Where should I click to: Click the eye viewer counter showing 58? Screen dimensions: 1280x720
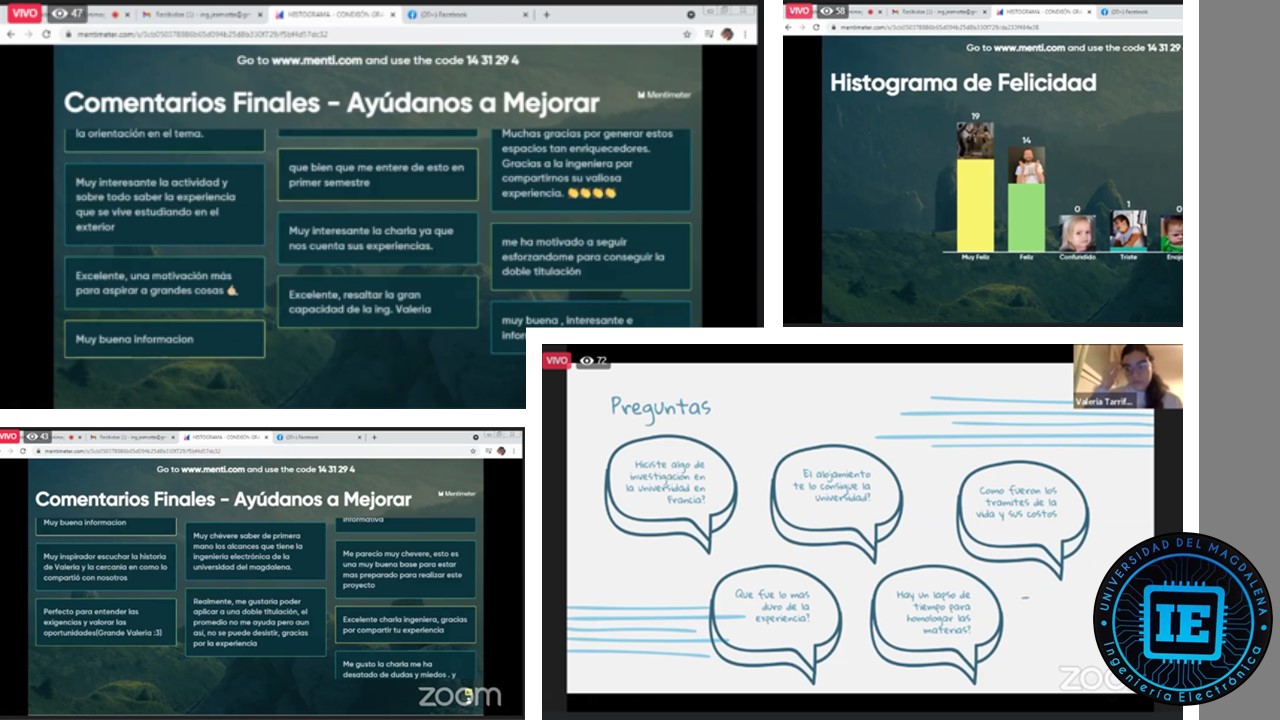coord(831,10)
